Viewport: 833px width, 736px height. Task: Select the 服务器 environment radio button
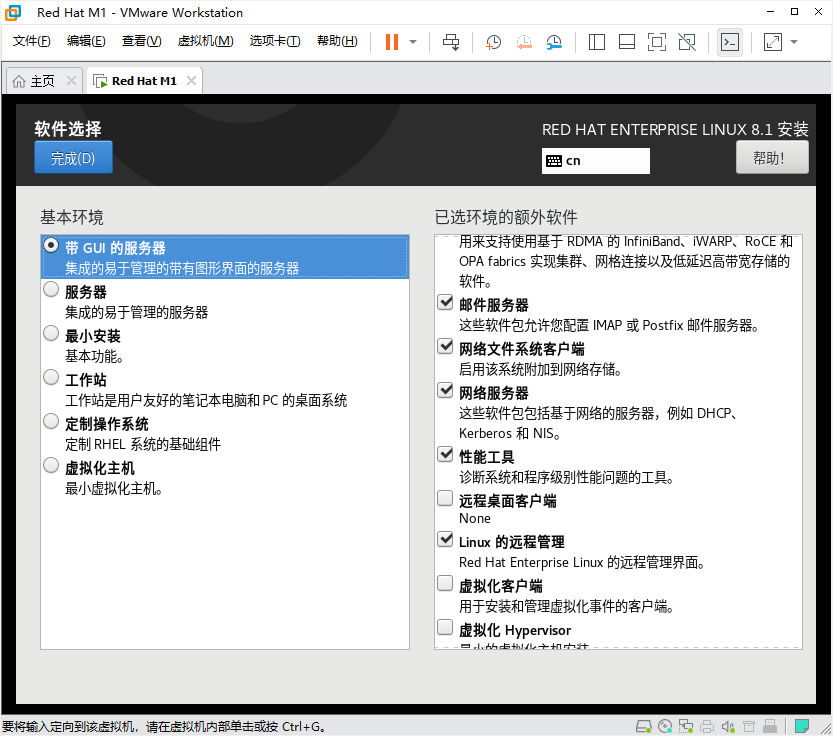point(51,290)
